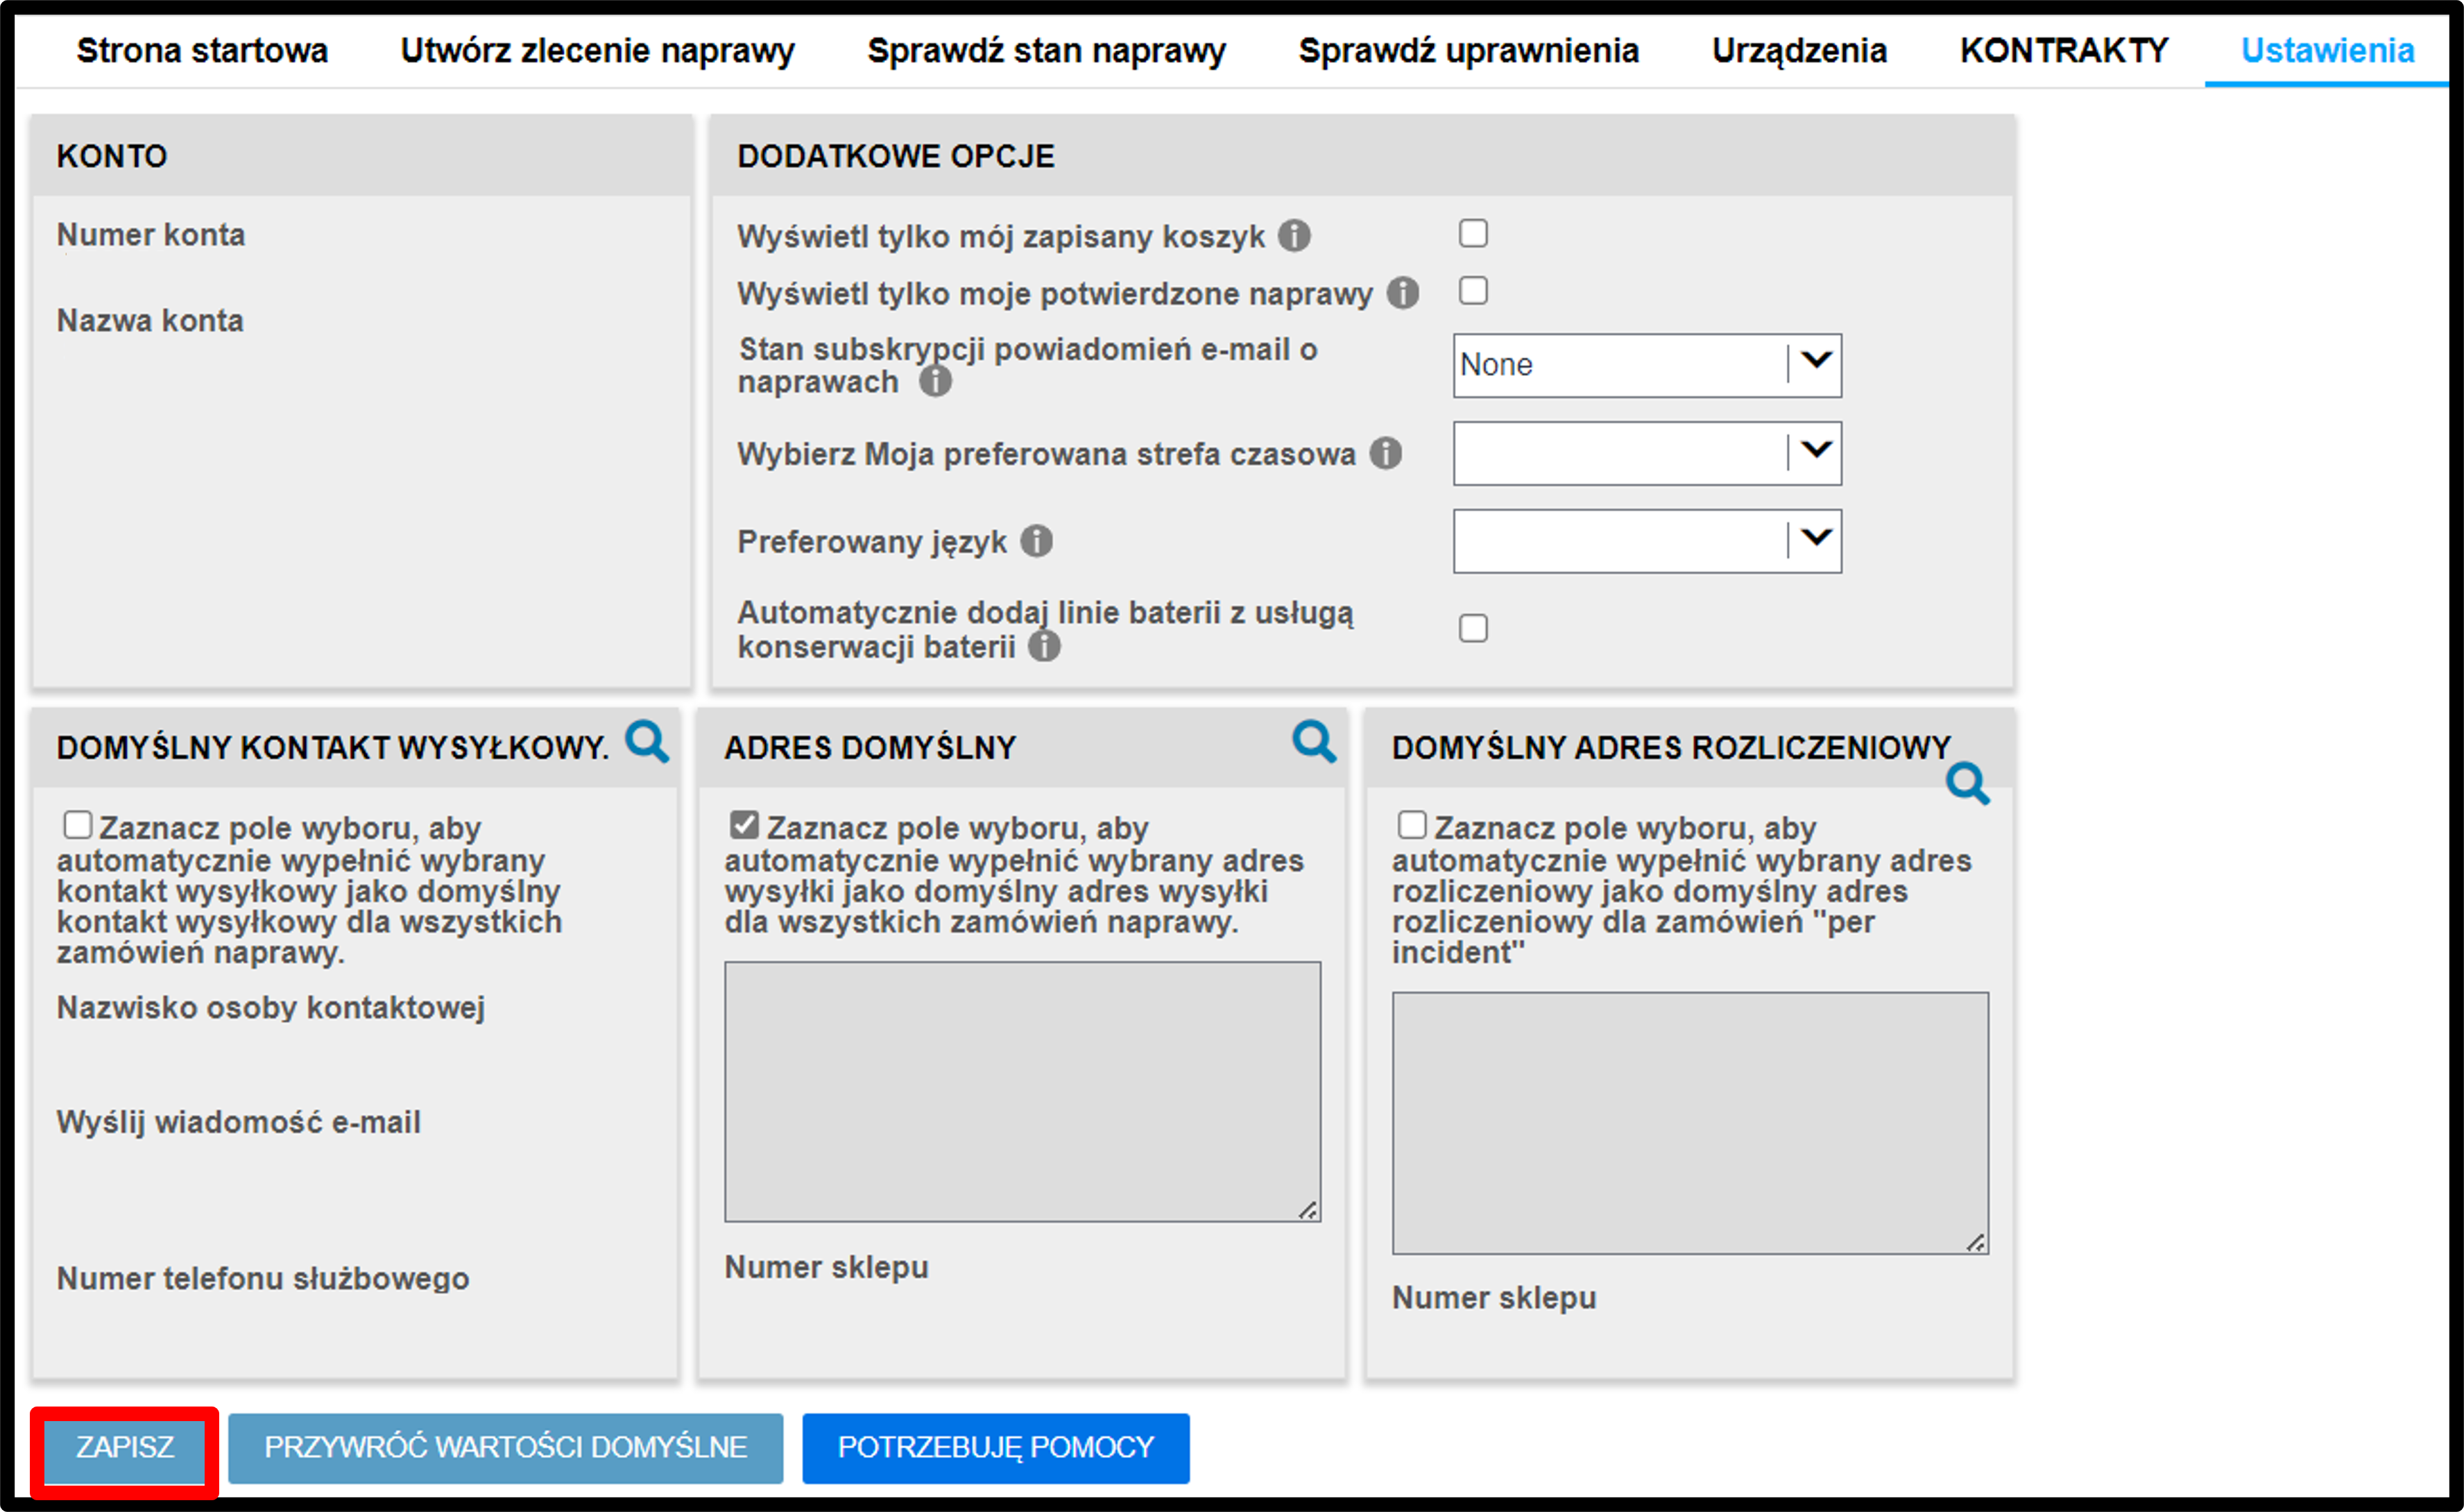Image resolution: width=2464 pixels, height=1512 pixels.
Task: Tick default shipping contact checkbox
Action: pos(77,825)
